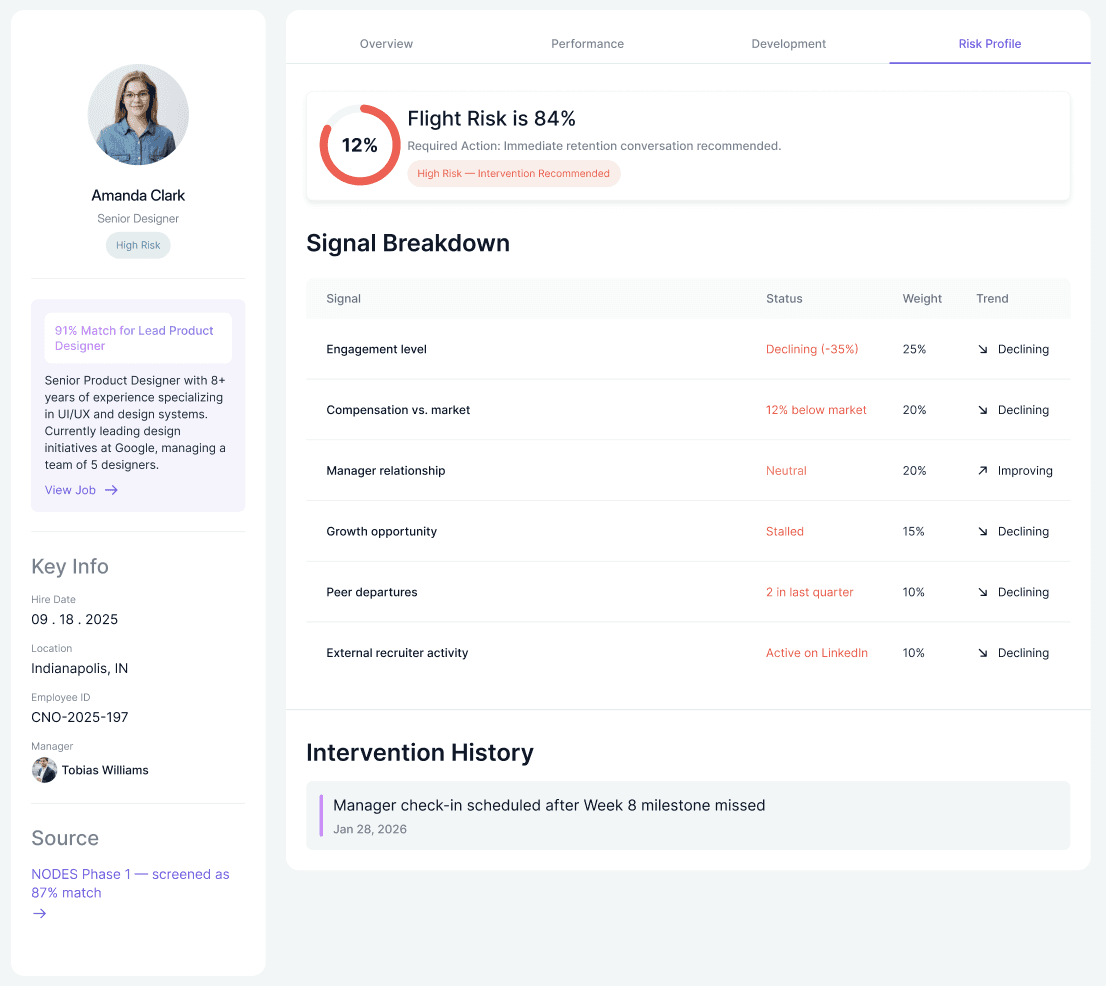Click the arrow icon beside View Job
The image size is (1106, 986).
[111, 490]
